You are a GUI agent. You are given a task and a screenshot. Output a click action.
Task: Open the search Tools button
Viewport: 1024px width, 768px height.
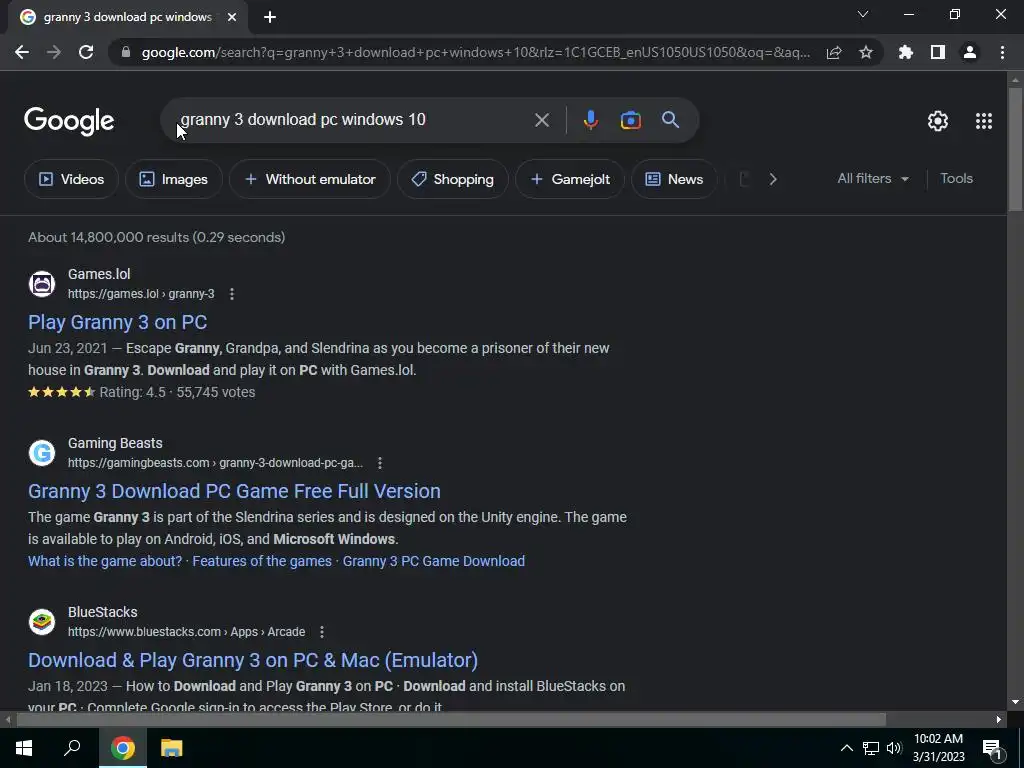(x=956, y=178)
